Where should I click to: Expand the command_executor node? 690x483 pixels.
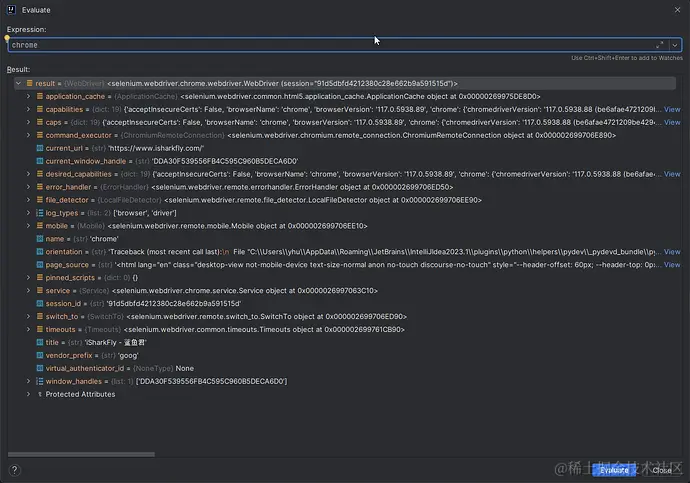point(28,135)
